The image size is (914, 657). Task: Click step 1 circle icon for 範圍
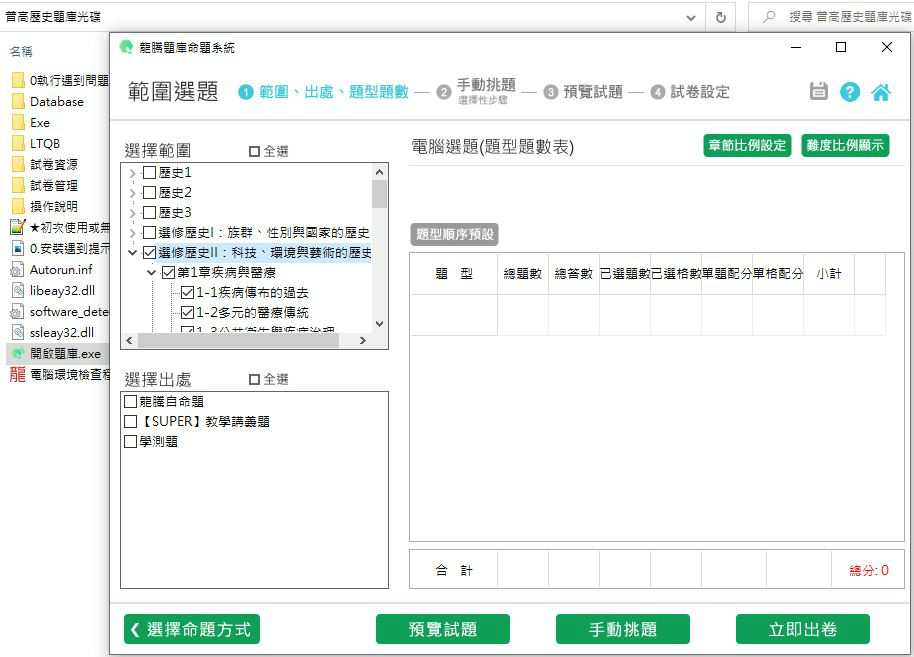[246, 92]
